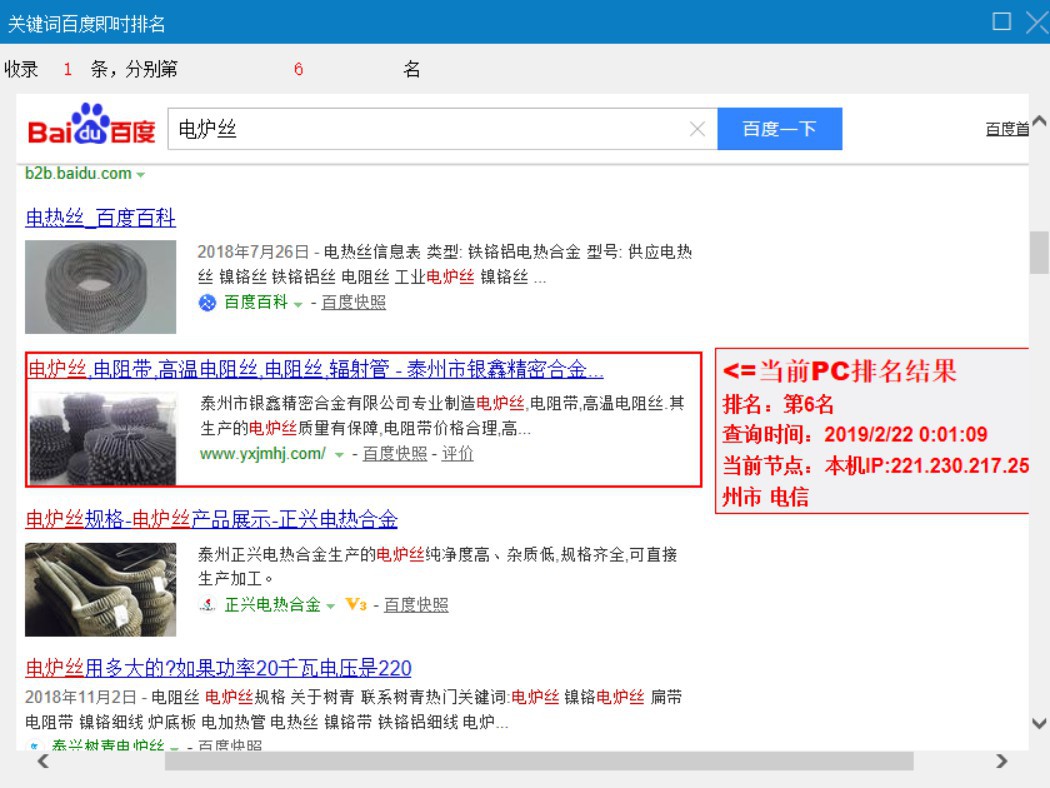Click the 排名：第6名 text
The height and width of the screenshot is (788, 1050).
778,404
